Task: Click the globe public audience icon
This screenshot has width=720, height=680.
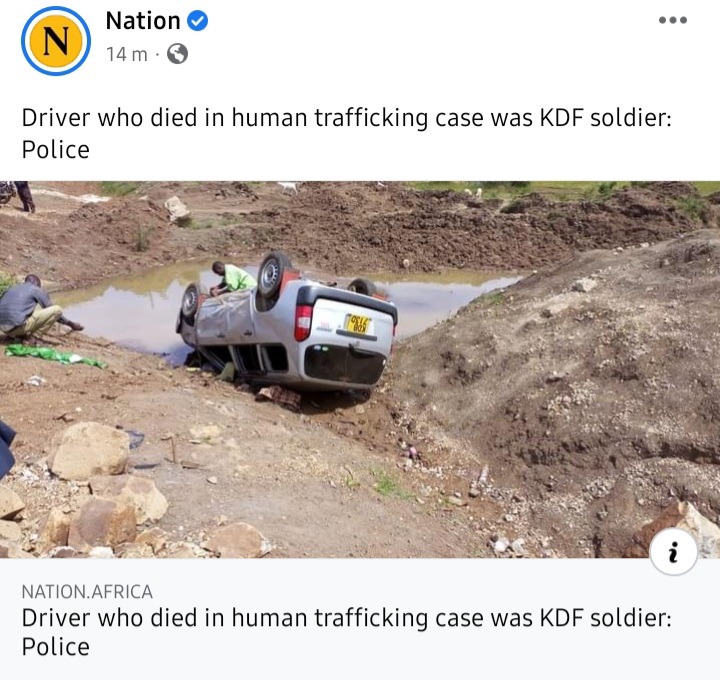Action: click(177, 54)
